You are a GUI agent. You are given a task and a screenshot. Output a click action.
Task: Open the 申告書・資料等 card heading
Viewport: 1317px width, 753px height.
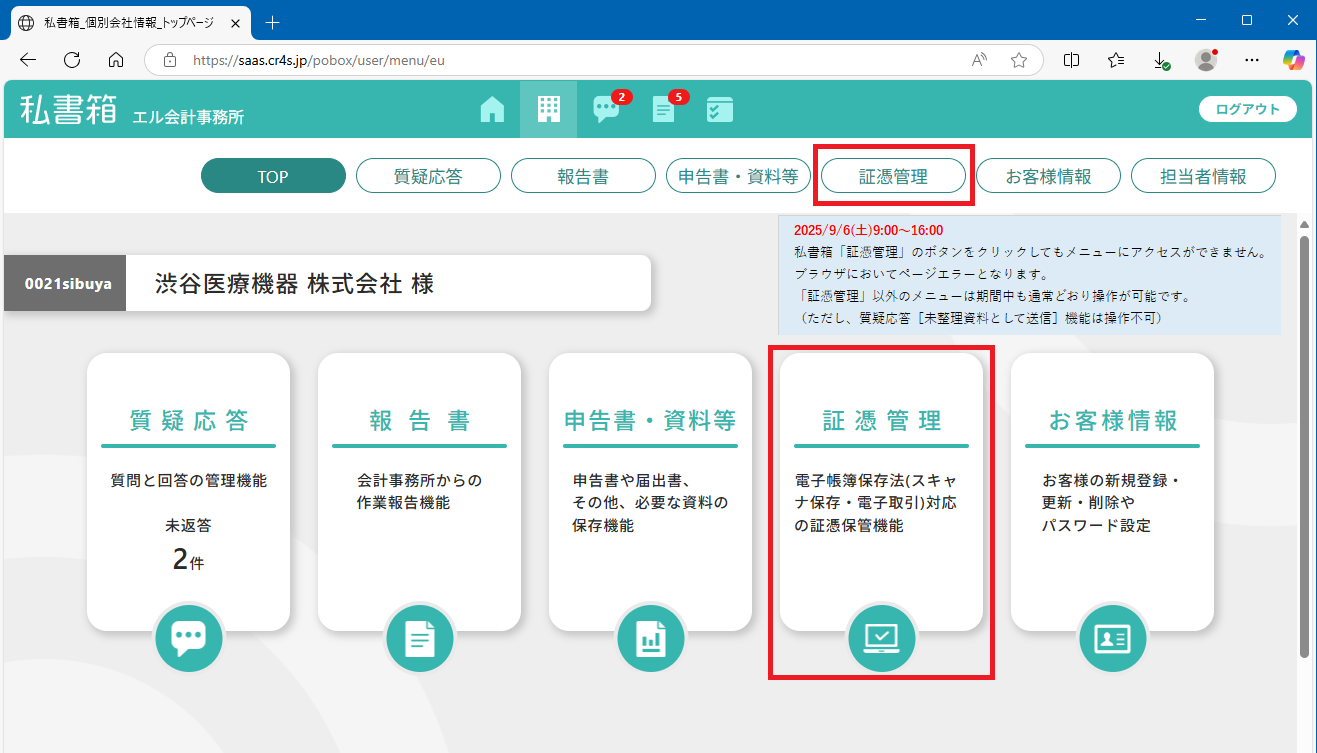(x=650, y=421)
